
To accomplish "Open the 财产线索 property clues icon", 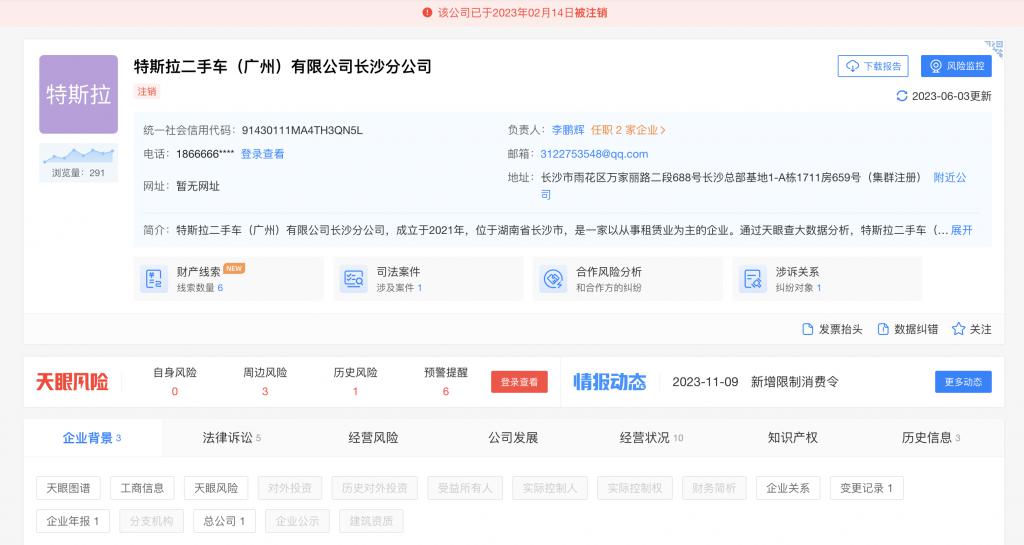I will pyautogui.click(x=154, y=279).
